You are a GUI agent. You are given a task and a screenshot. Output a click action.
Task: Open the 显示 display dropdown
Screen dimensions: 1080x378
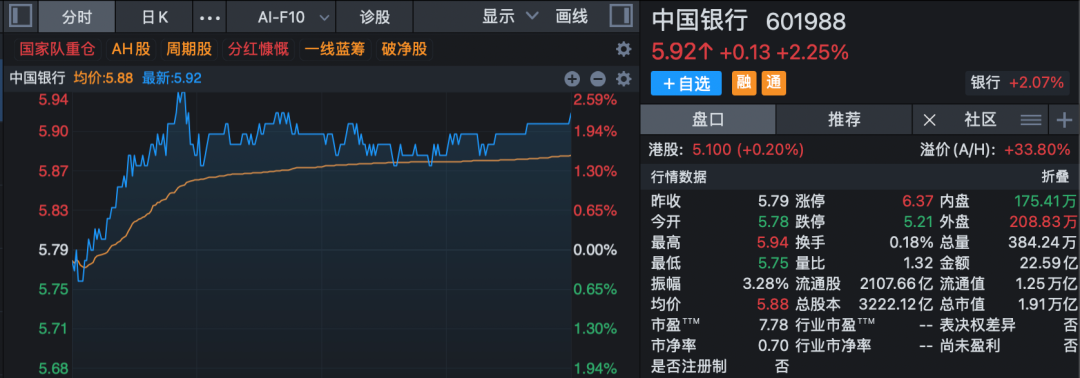pyautogui.click(x=510, y=17)
